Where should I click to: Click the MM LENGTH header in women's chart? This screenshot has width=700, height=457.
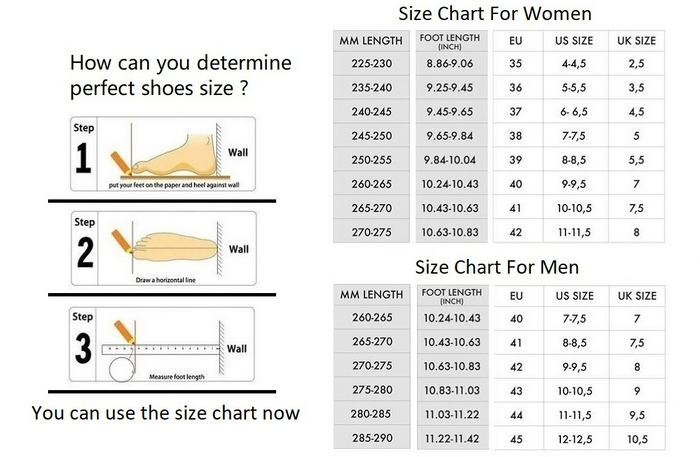[x=372, y=41]
